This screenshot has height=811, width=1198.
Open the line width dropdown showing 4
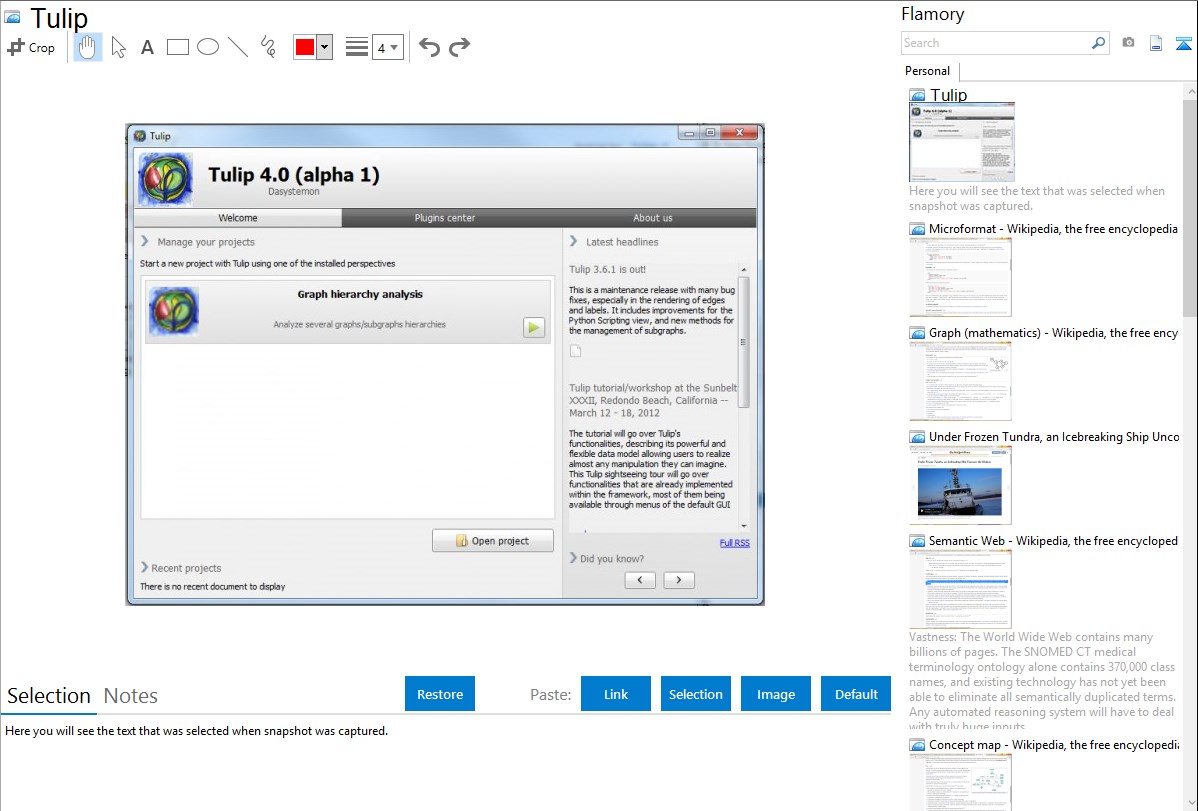click(x=387, y=47)
